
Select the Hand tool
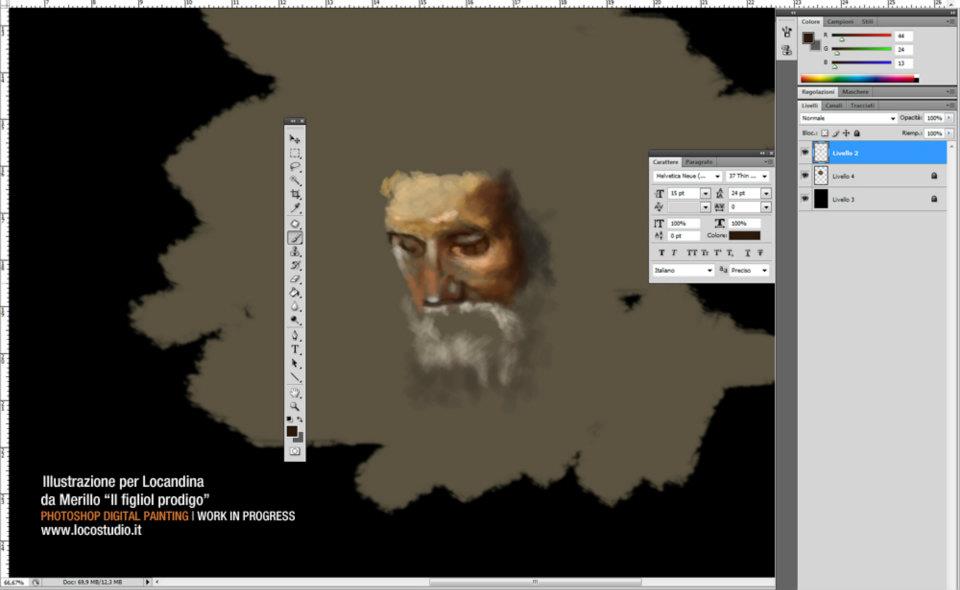[295, 393]
